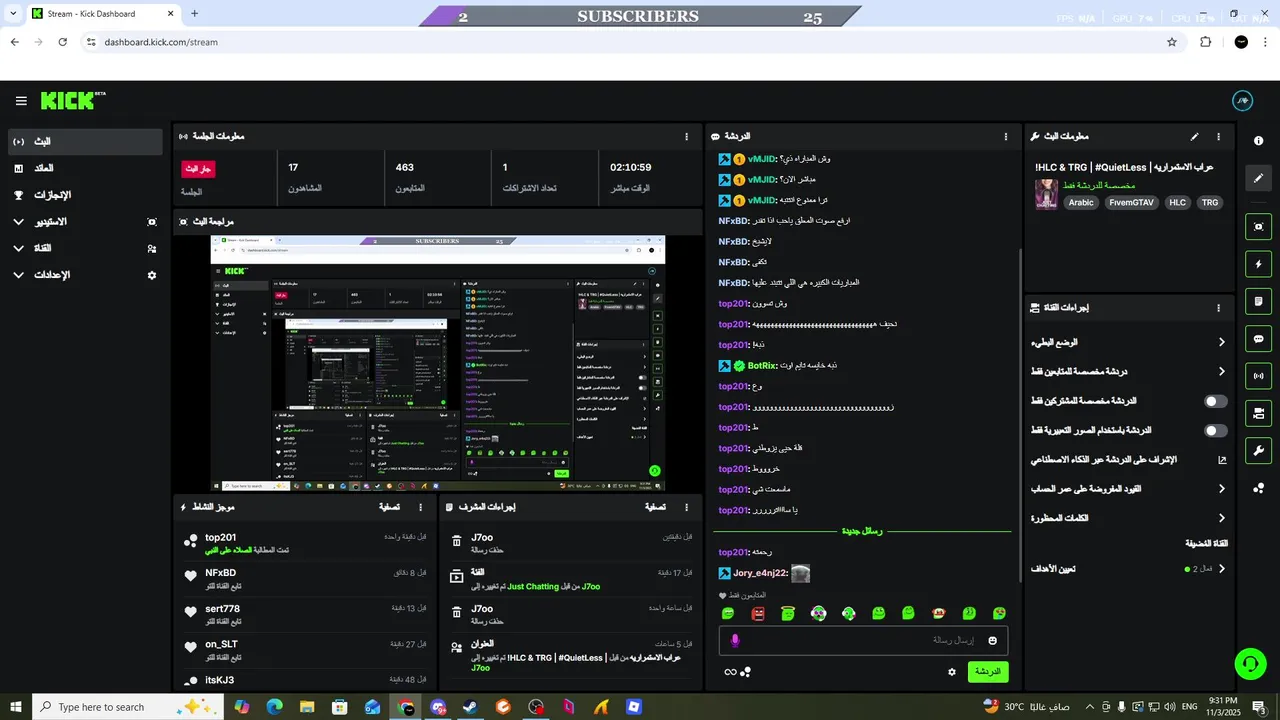Open the green support headset bubble
This screenshot has height=720, width=1280.
[1249, 663]
